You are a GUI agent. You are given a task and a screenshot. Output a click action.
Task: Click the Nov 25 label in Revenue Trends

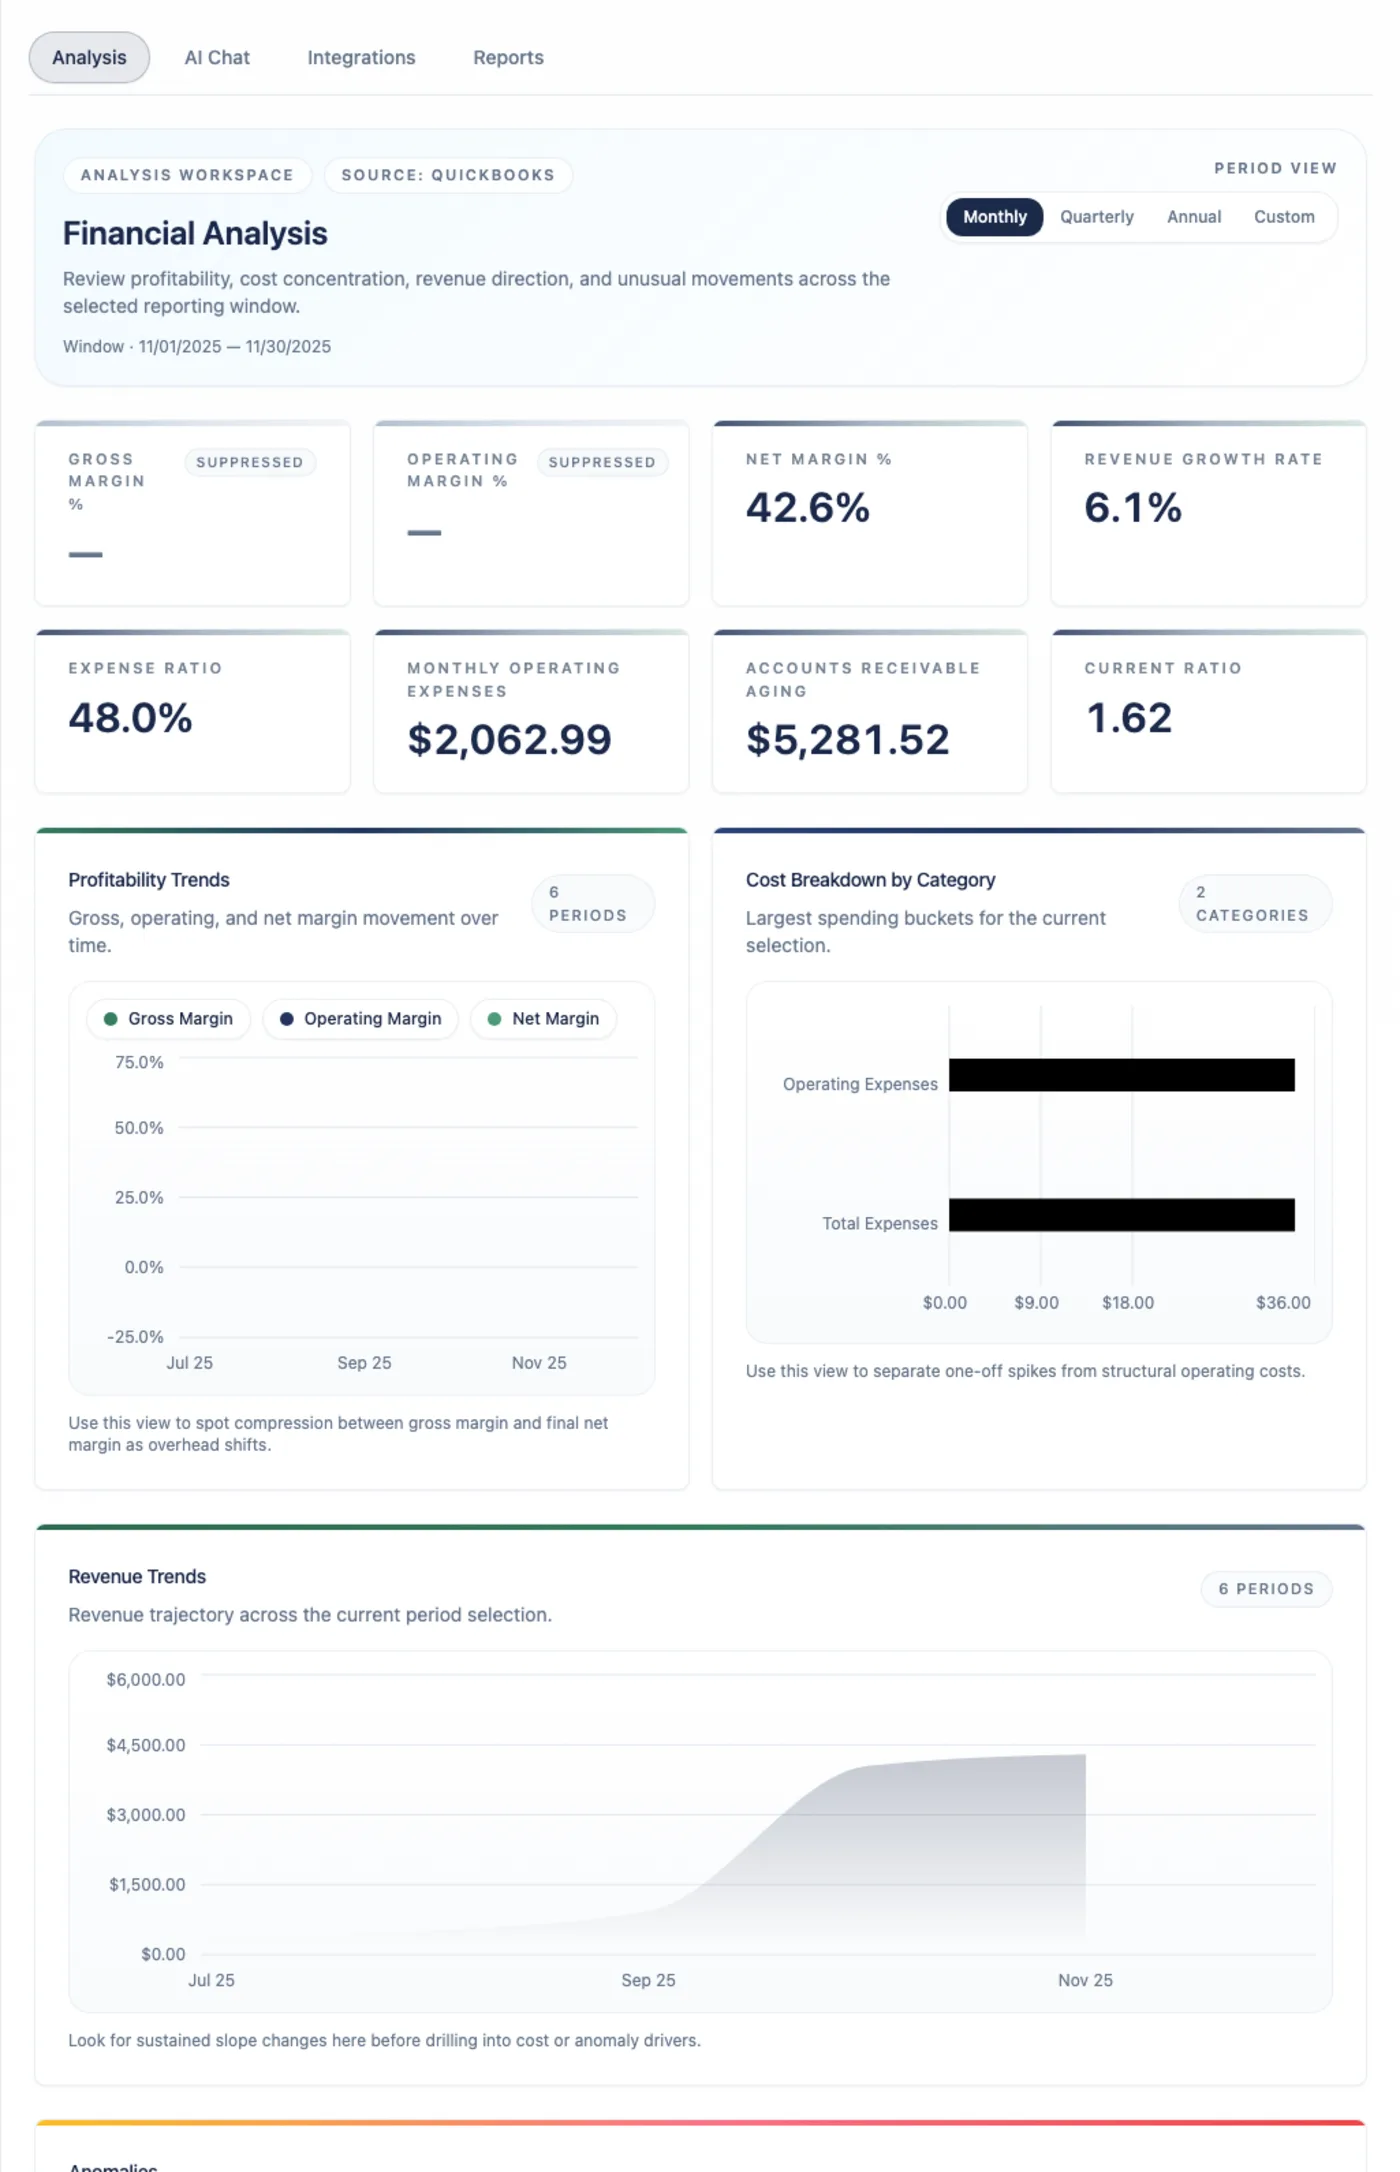tap(1085, 1981)
